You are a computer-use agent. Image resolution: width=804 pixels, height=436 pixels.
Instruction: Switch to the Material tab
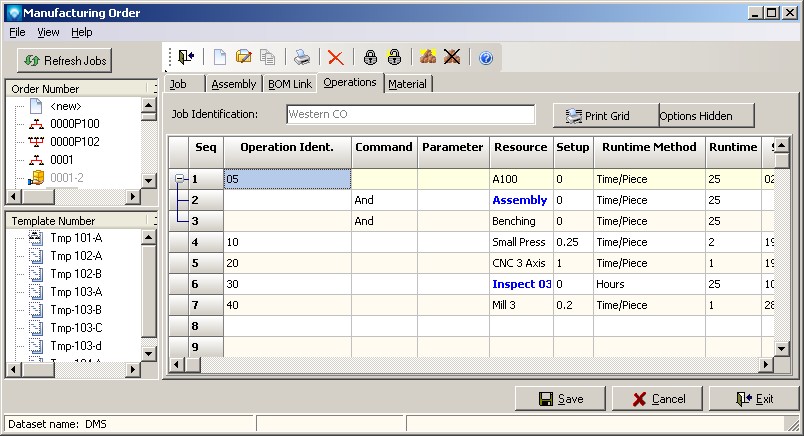click(407, 84)
